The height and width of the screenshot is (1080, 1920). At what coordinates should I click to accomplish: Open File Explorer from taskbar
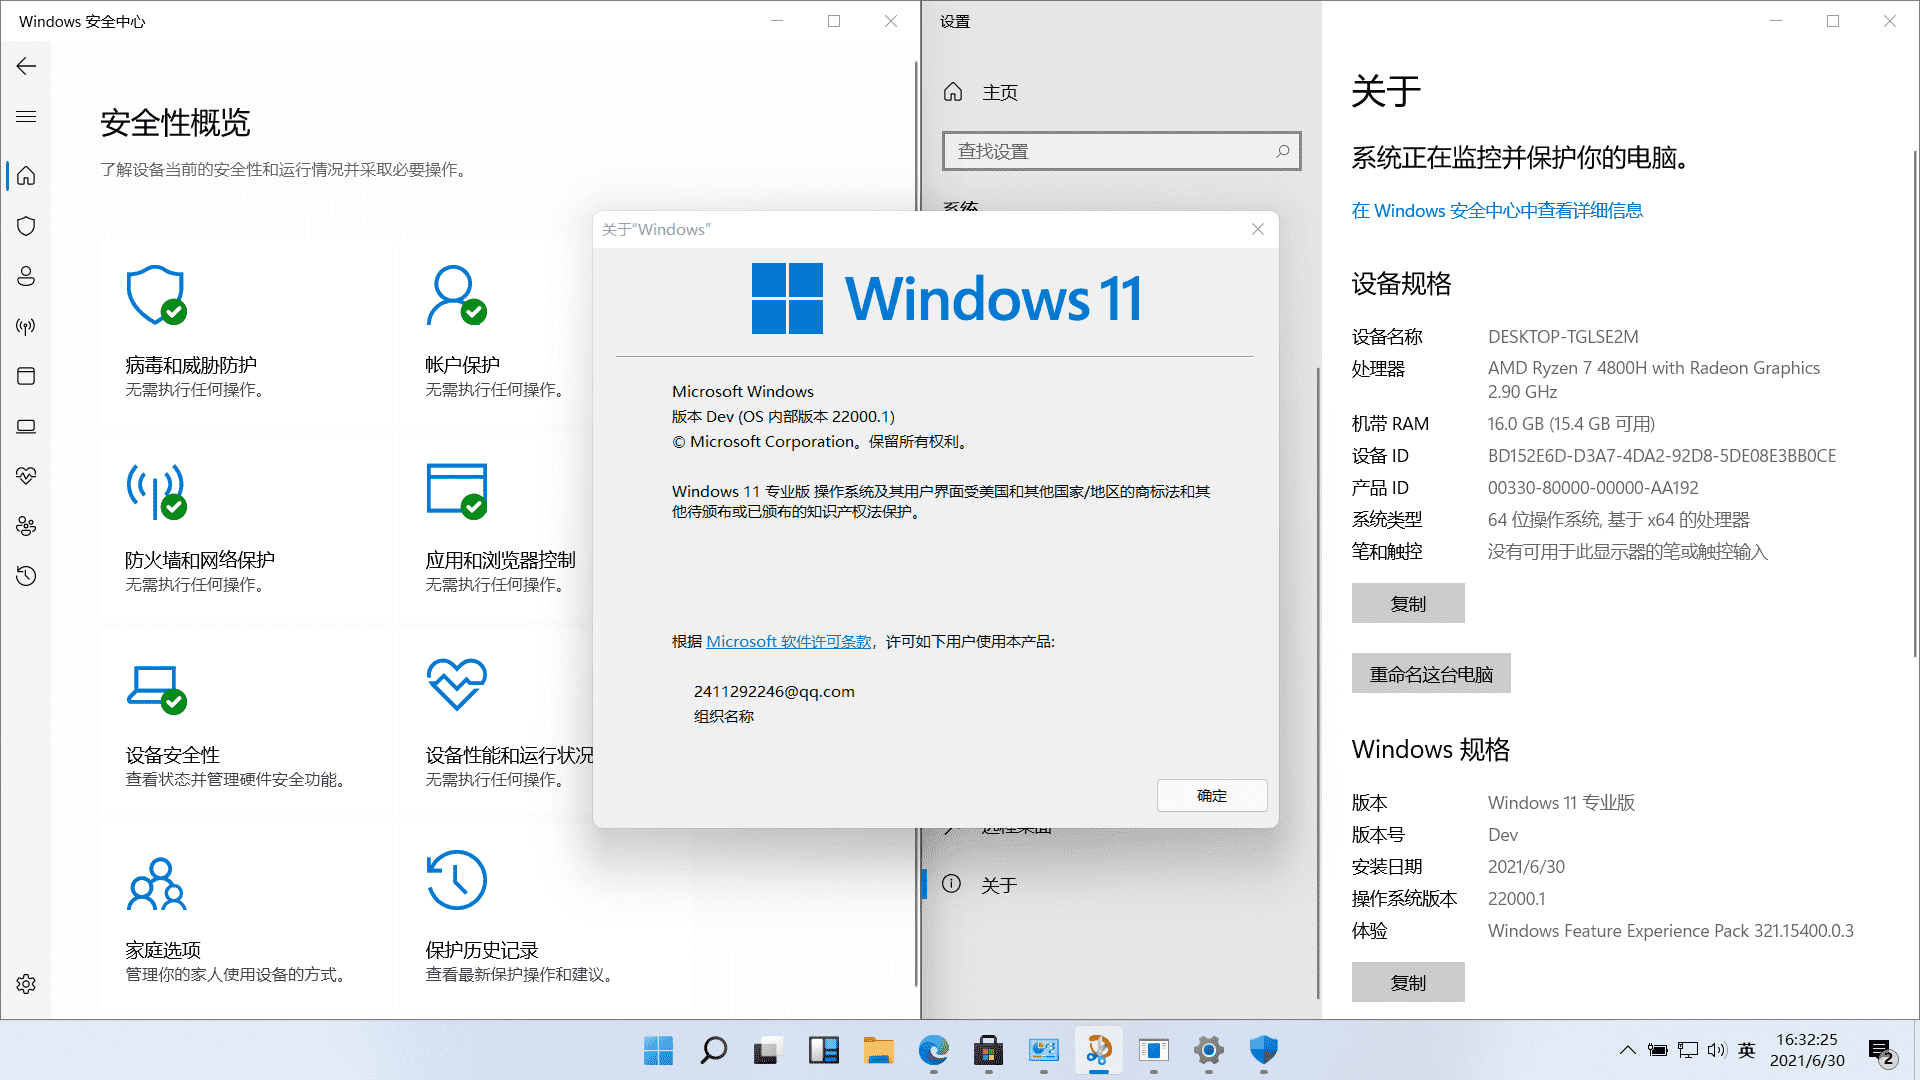click(878, 1050)
